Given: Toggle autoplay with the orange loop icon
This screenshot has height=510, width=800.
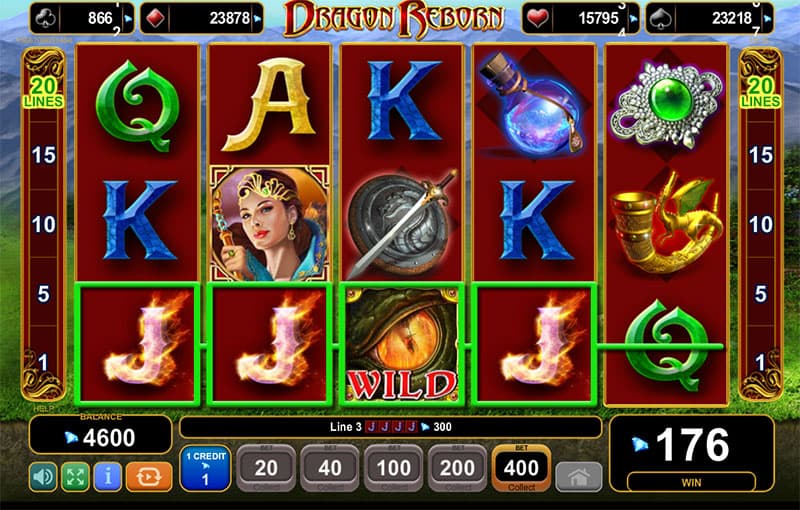Looking at the screenshot, I should [x=148, y=477].
